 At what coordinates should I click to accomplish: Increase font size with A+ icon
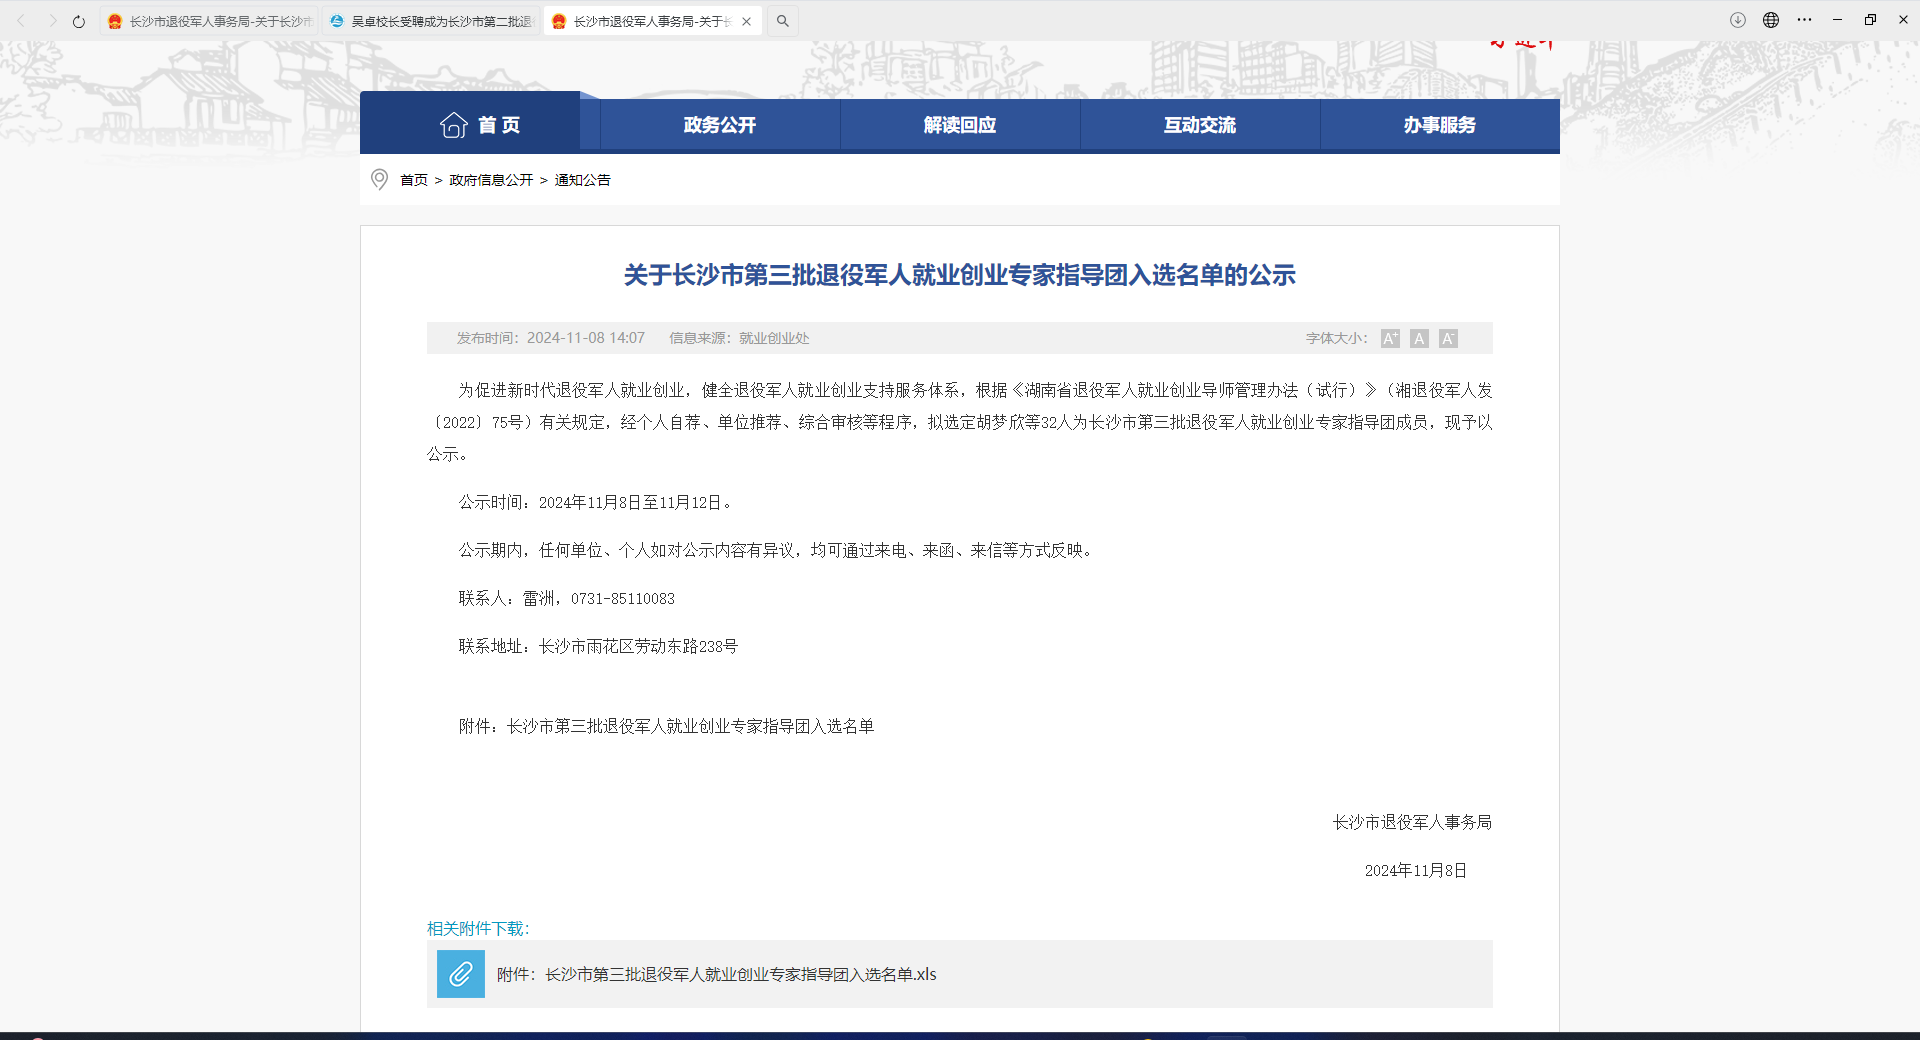point(1390,339)
